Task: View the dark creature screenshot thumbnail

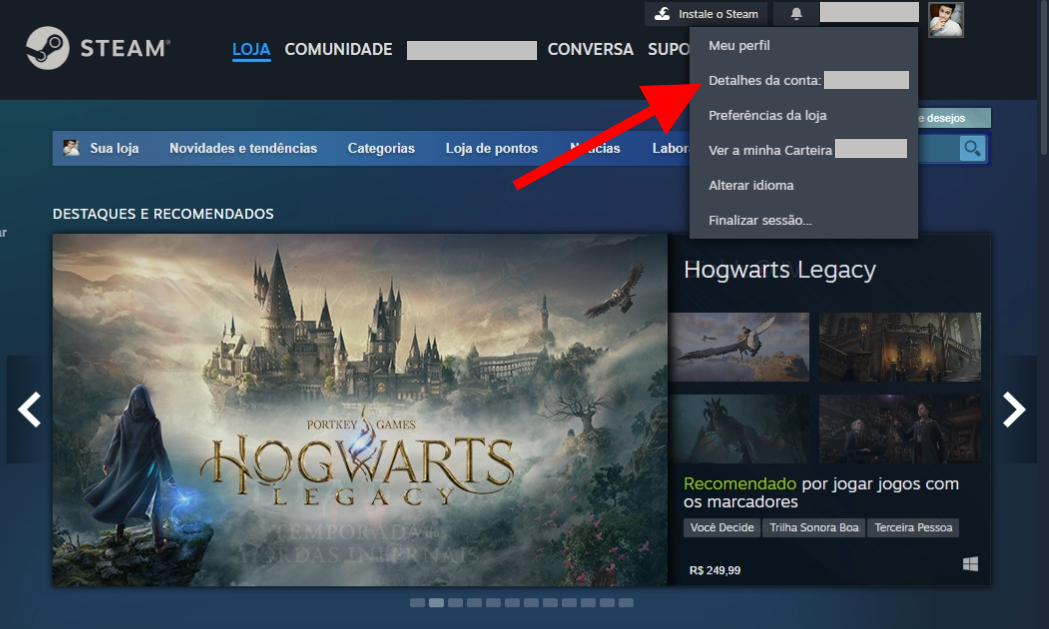Action: (739, 428)
